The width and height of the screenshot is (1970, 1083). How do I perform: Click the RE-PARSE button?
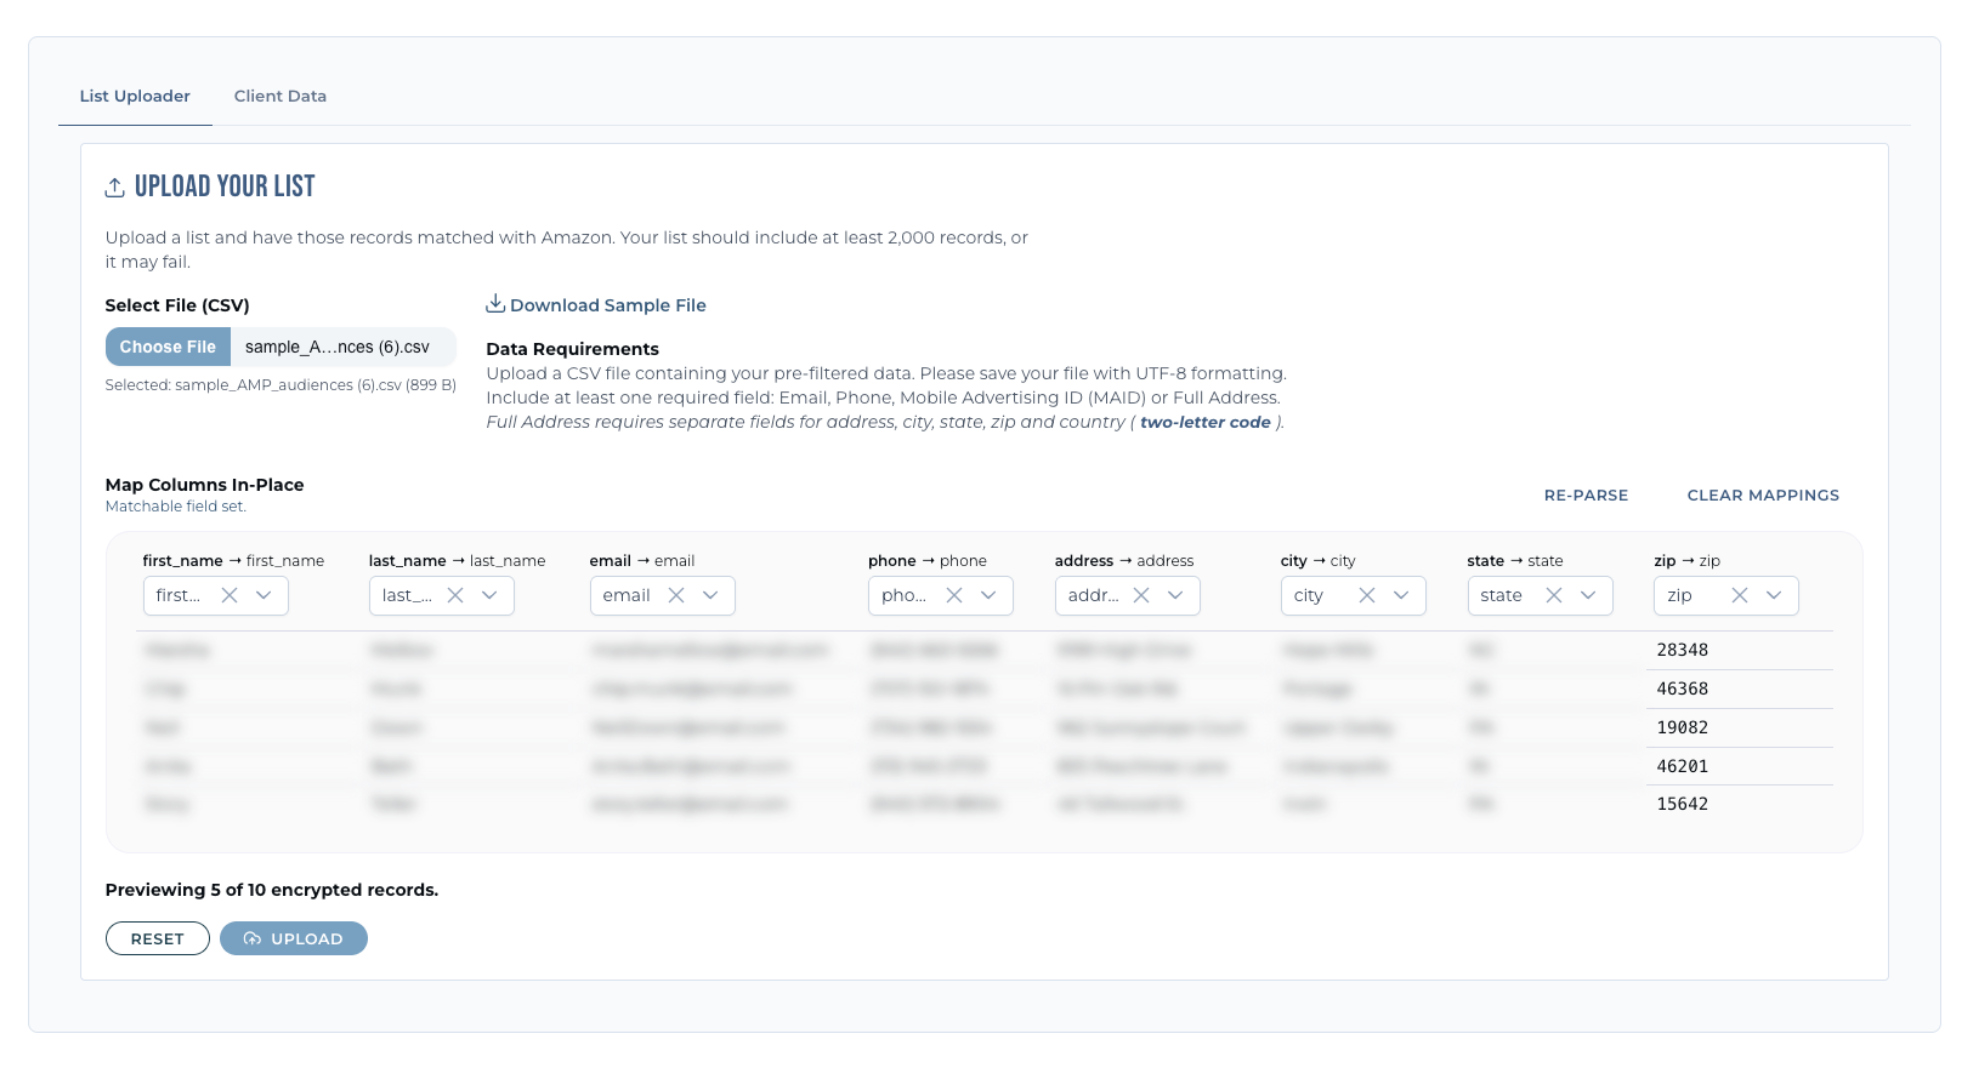1586,495
